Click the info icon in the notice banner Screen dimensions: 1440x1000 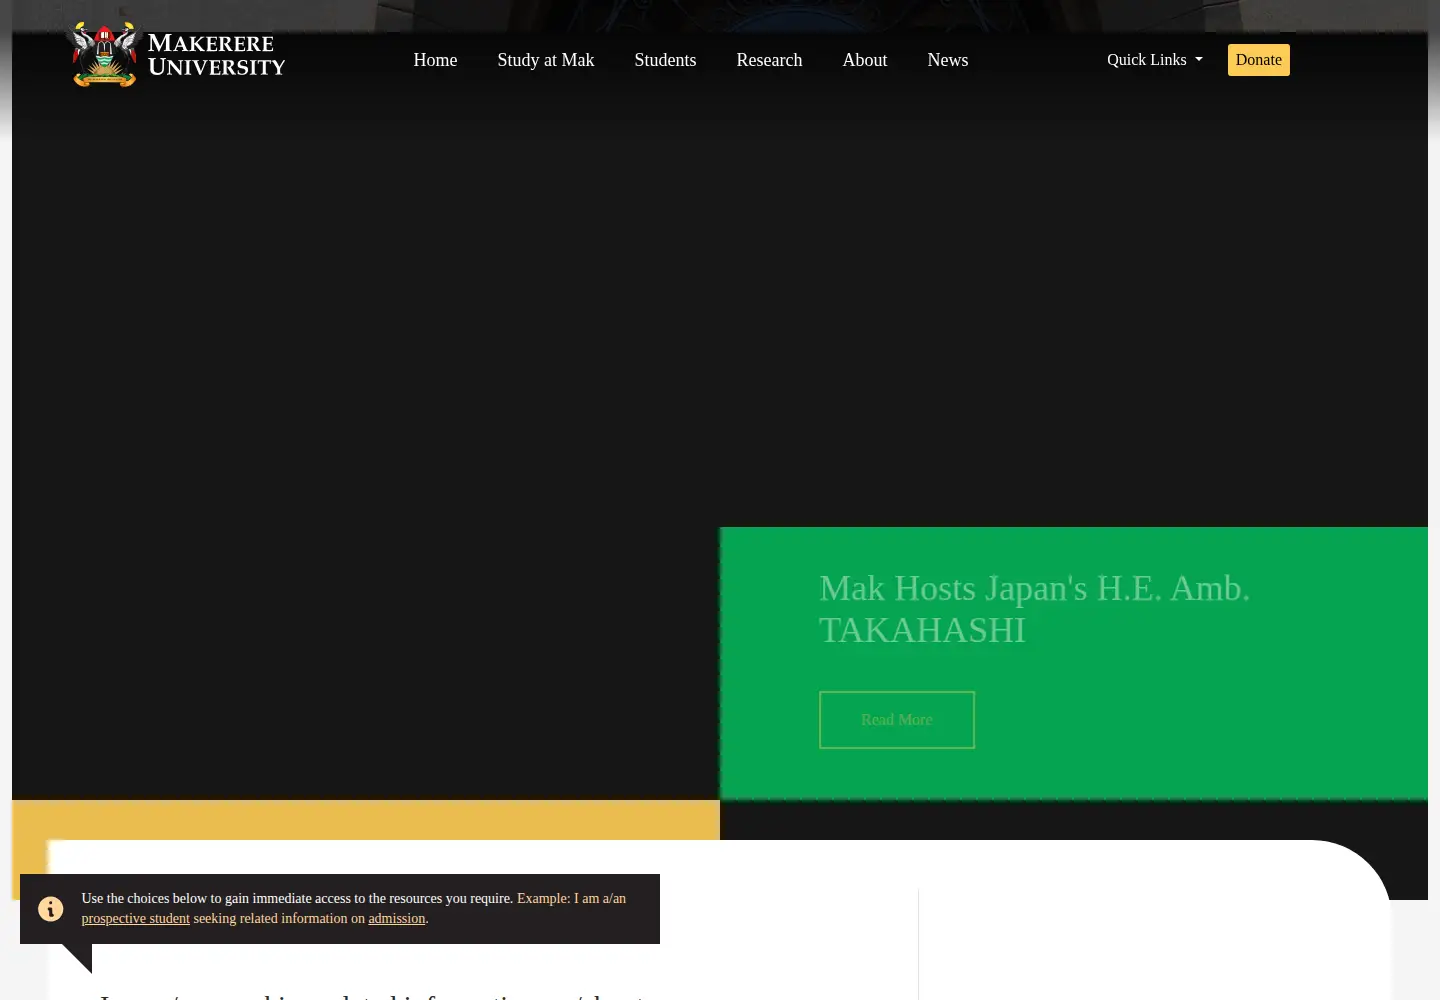tap(50, 909)
